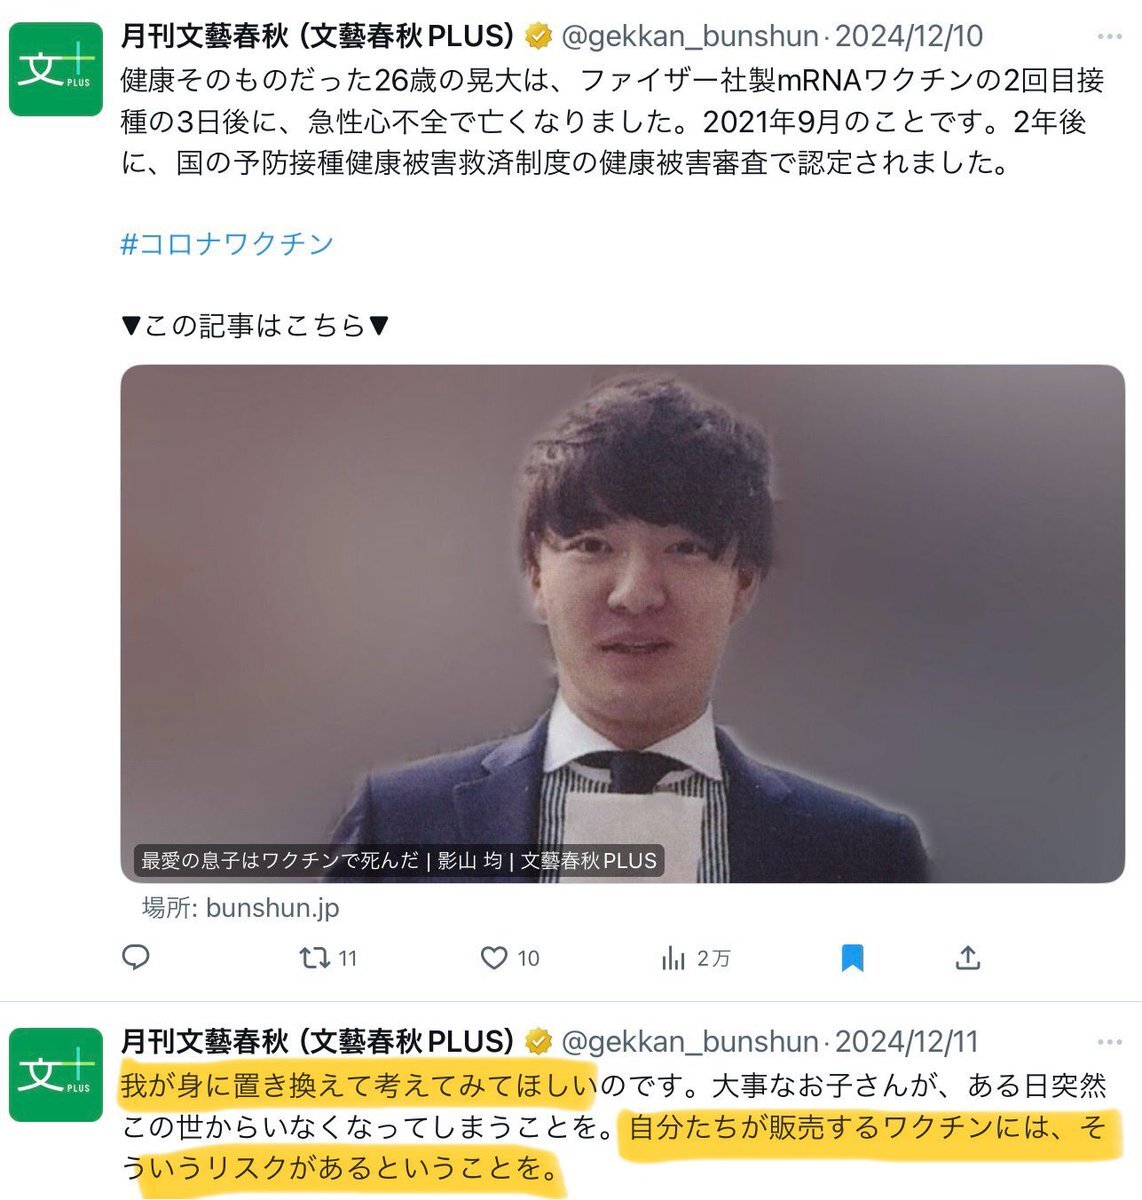Click the #コロナワクチン hashtag

pyautogui.click(x=227, y=244)
